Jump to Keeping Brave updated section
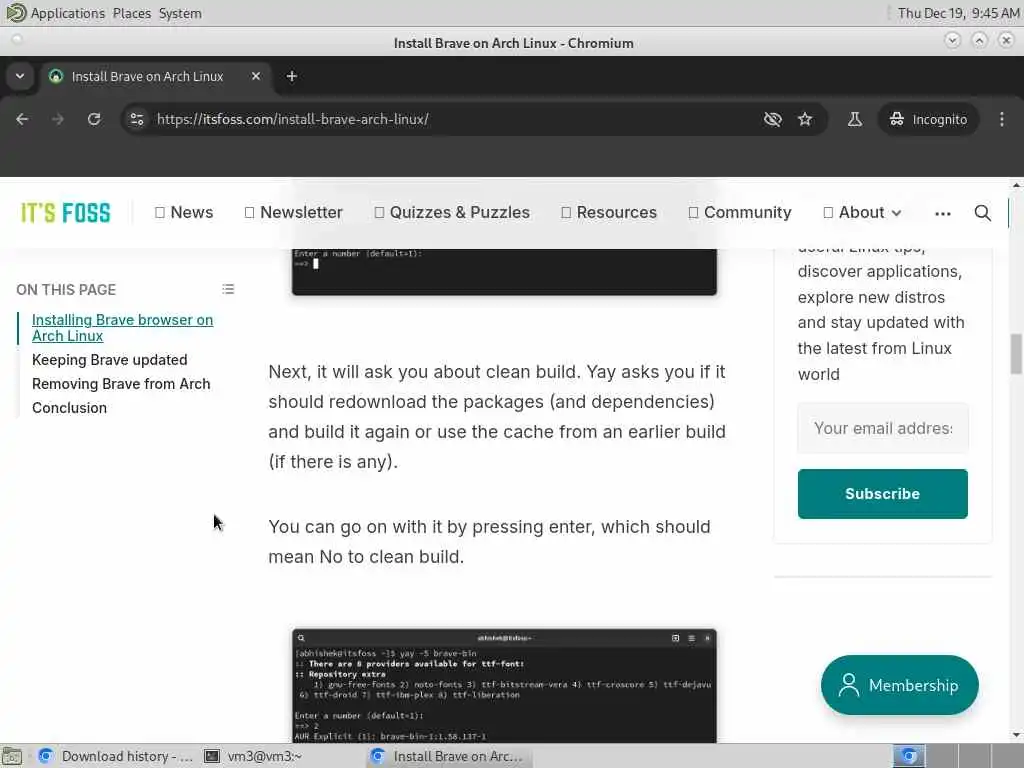Viewport: 1024px width, 768px height. coord(110,360)
